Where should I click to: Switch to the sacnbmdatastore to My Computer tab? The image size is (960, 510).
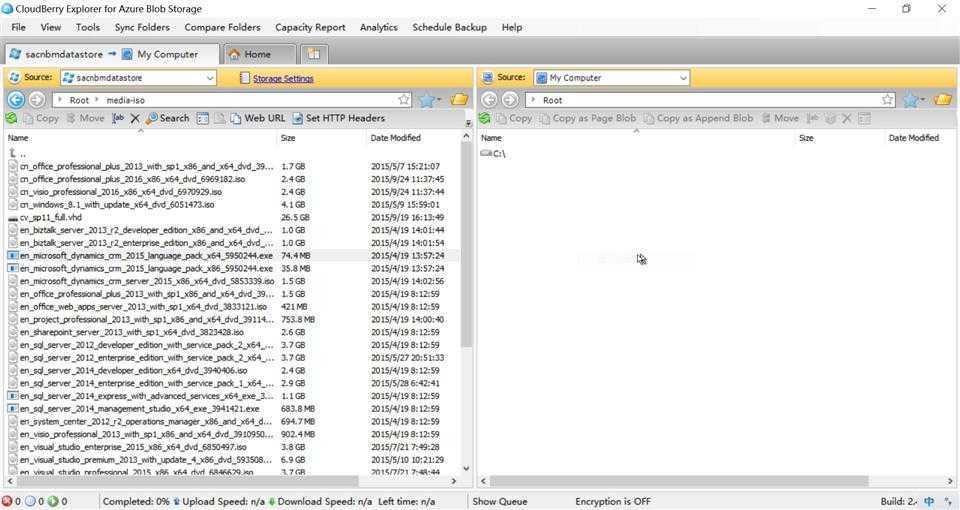tap(112, 54)
